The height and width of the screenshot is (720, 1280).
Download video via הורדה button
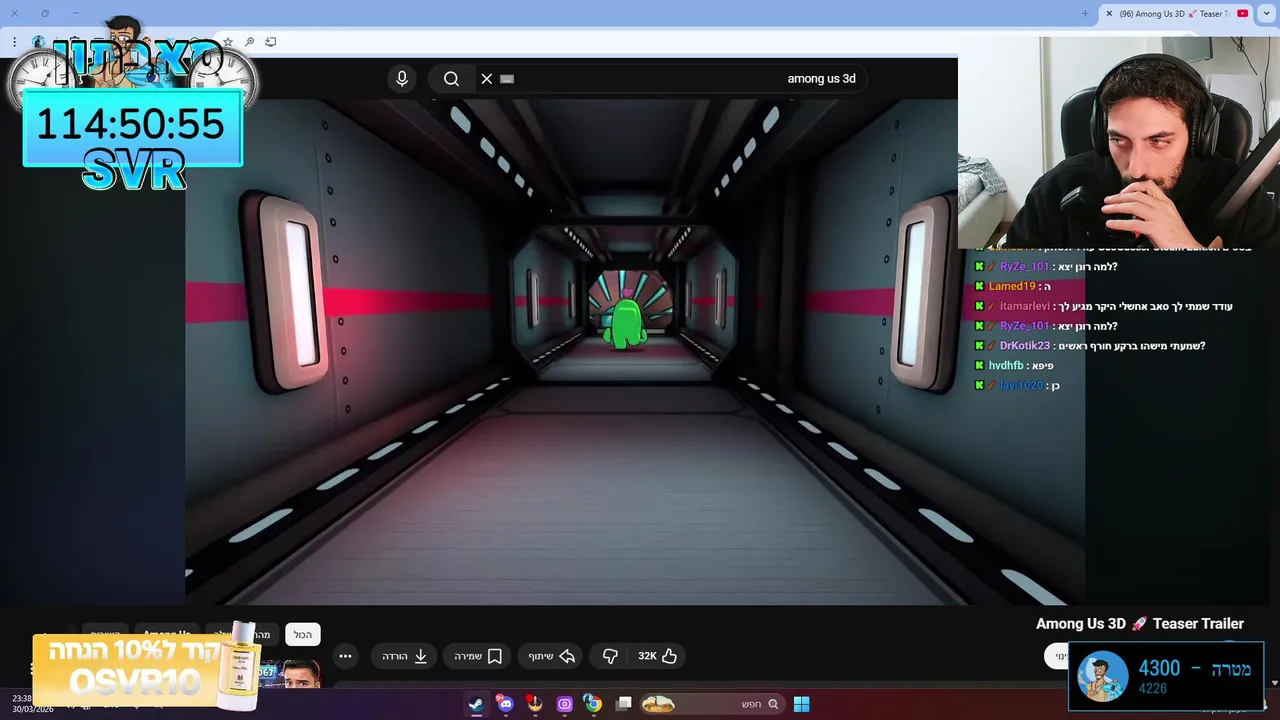[x=405, y=656]
